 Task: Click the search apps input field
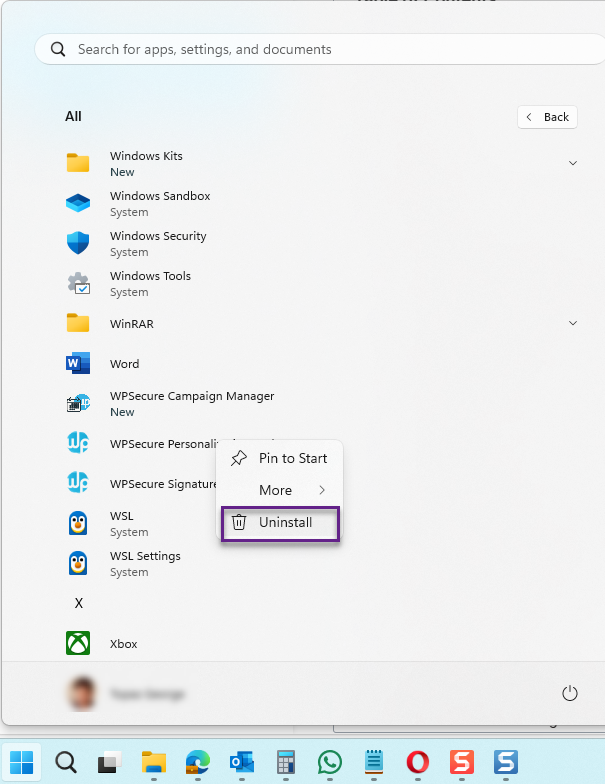coord(320,49)
